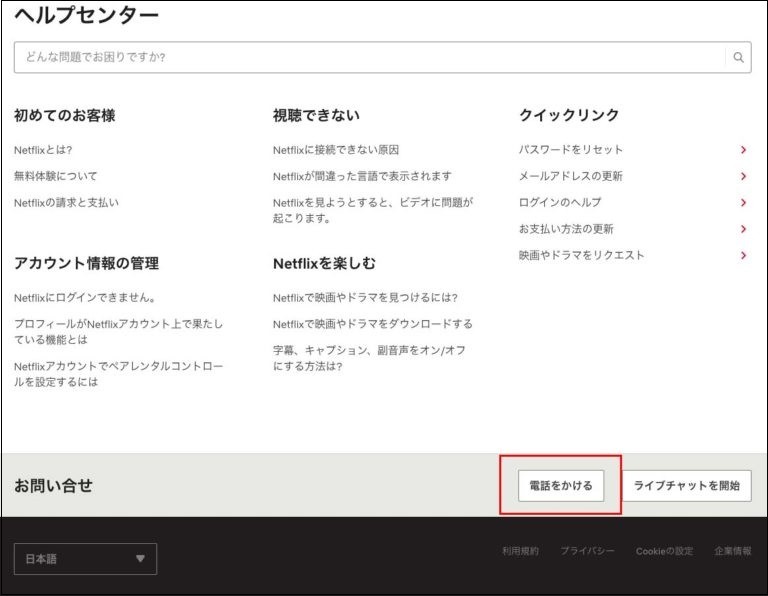Start a live chat with ライブチャットを開始
Image resolution: width=768 pixels, height=596 pixels.
(687, 486)
